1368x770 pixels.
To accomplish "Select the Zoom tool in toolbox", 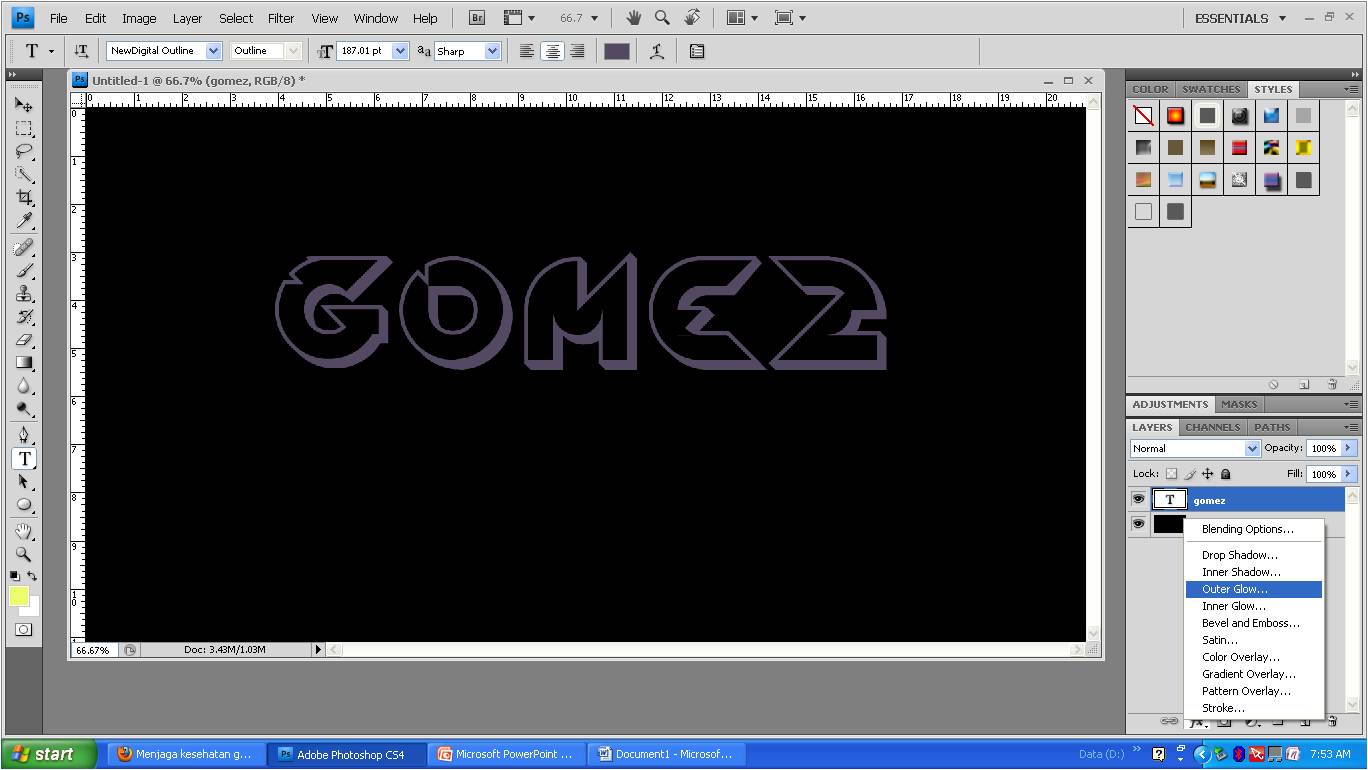I will [24, 553].
